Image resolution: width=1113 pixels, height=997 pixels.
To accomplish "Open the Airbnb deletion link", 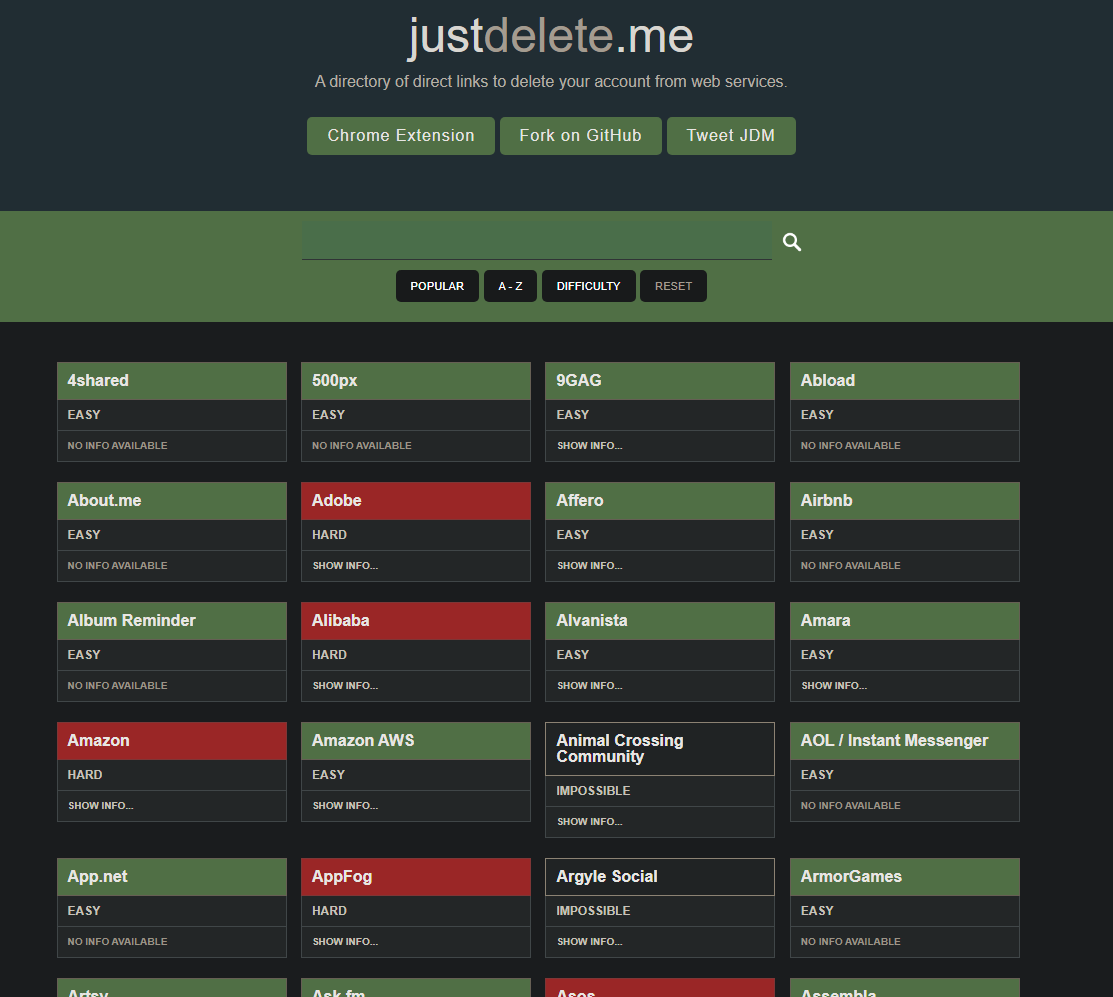I will (904, 501).
